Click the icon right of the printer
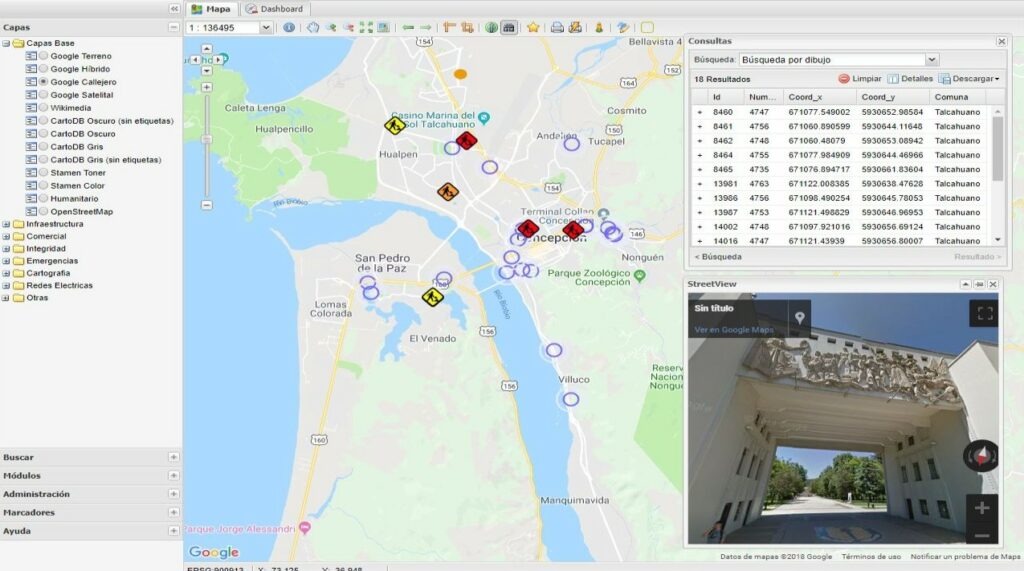This screenshot has height=571, width=1024. (x=575, y=27)
